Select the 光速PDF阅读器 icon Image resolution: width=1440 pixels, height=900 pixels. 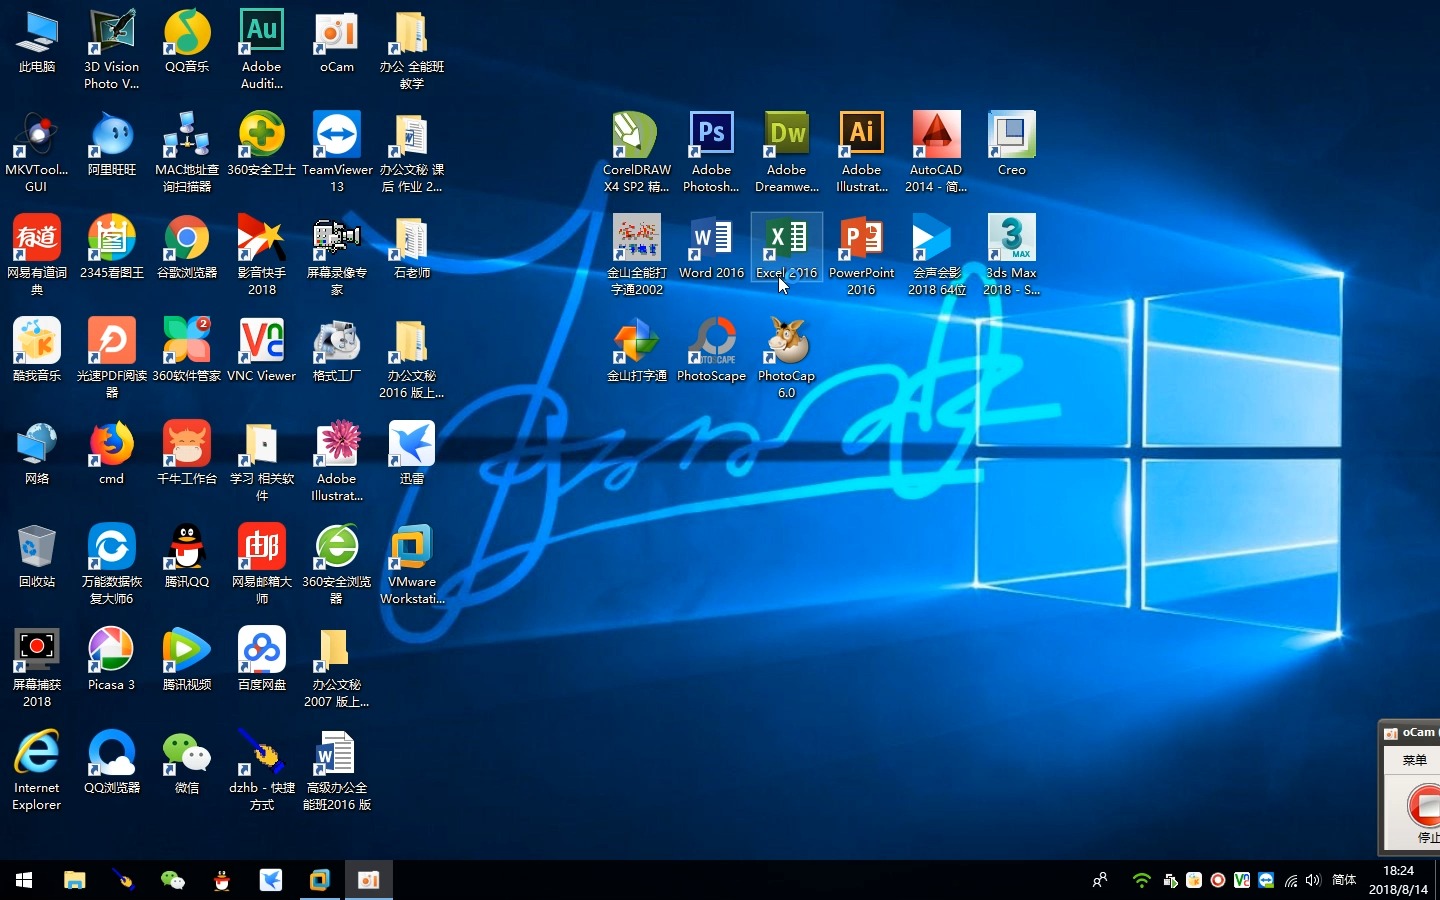111,358
